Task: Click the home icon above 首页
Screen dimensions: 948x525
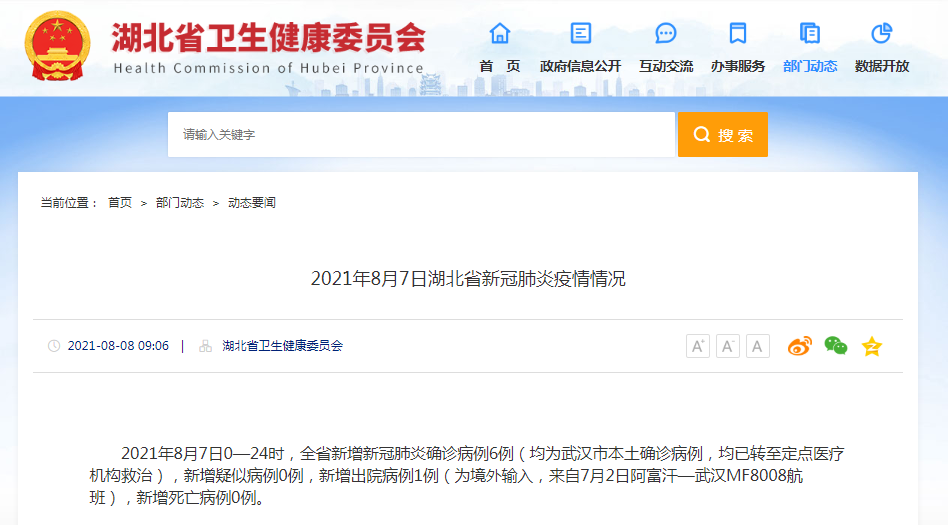Action: (500, 34)
